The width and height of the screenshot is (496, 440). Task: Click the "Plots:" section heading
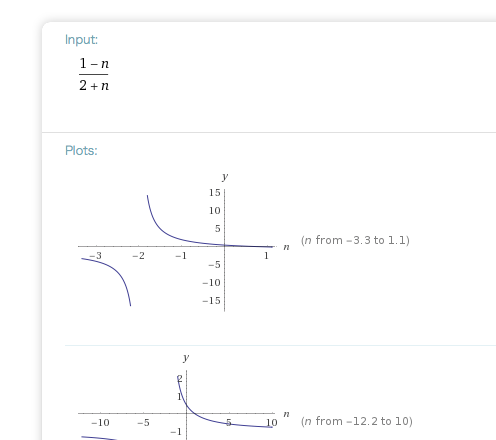(81, 151)
